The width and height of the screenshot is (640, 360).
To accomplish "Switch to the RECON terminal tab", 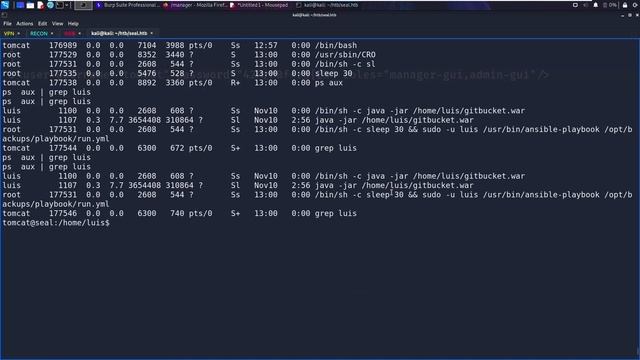I will coord(39,33).
